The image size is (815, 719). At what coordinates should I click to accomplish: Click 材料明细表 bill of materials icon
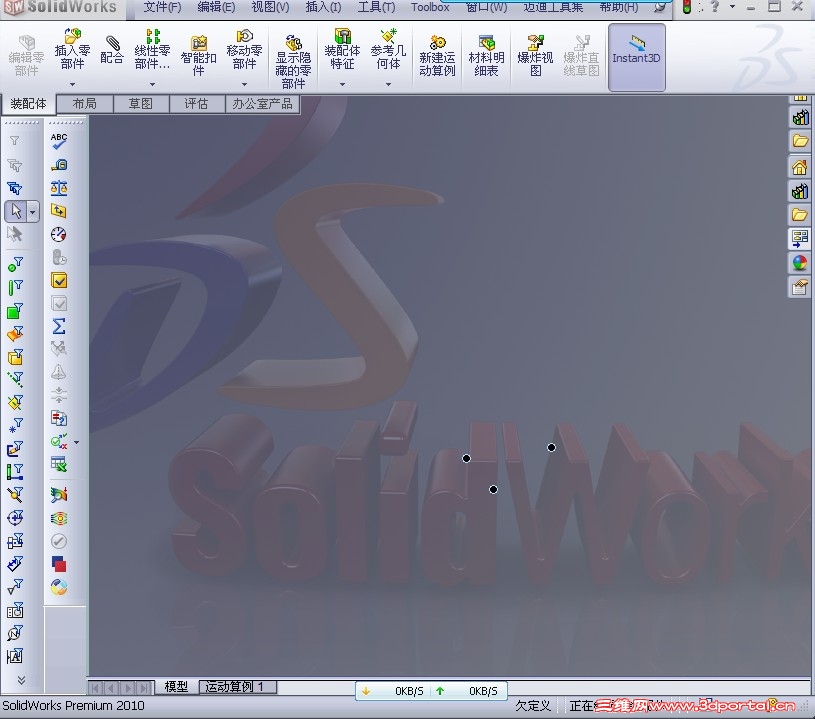click(x=486, y=56)
